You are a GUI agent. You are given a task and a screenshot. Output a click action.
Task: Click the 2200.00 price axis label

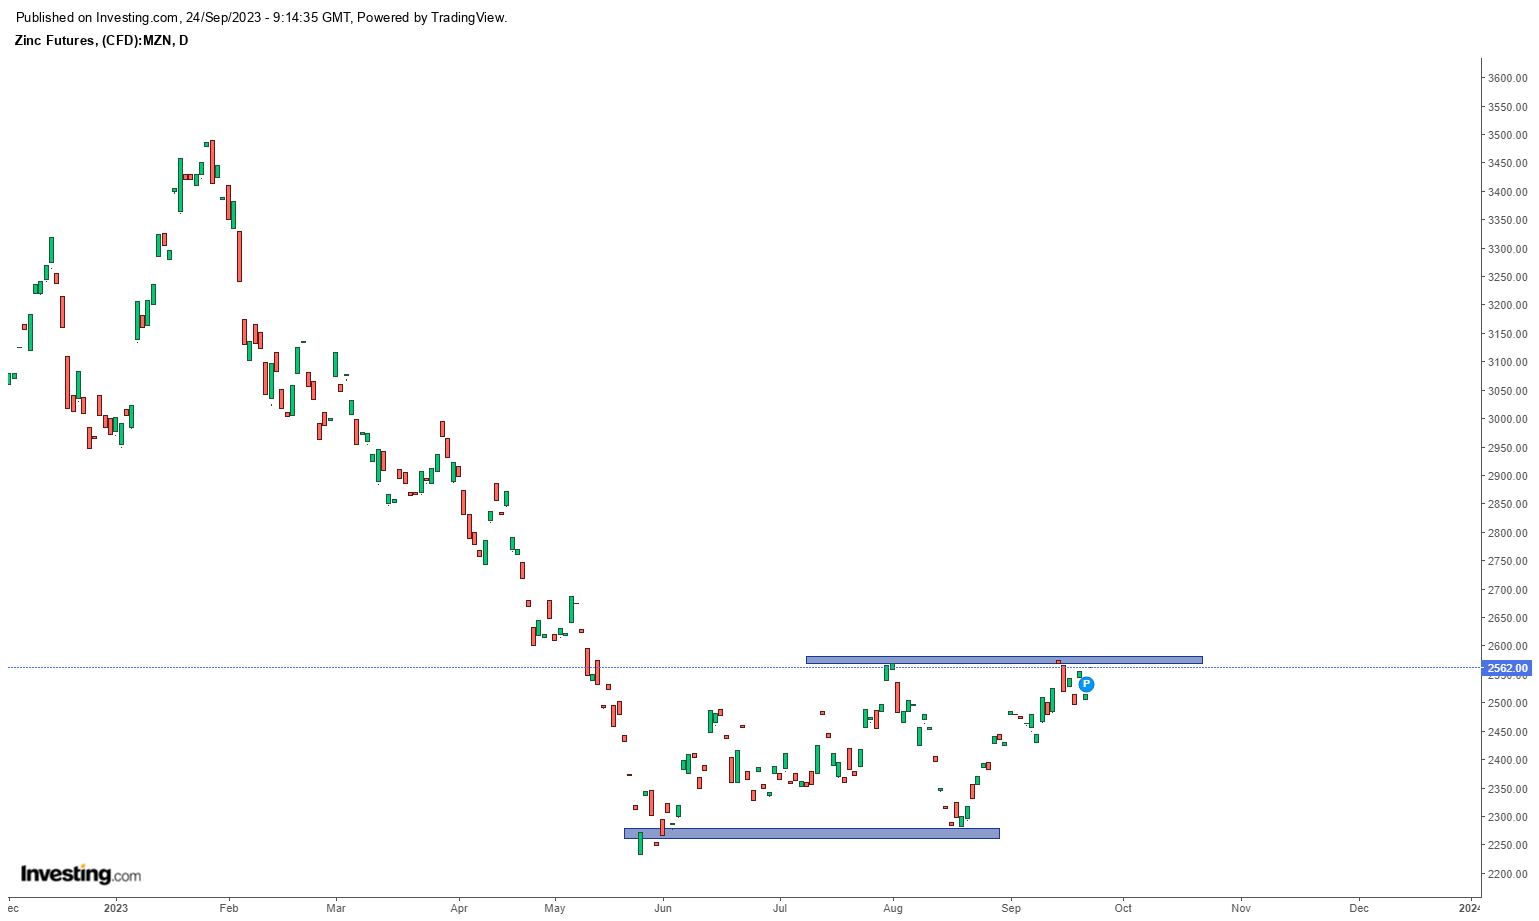pyautogui.click(x=1507, y=874)
